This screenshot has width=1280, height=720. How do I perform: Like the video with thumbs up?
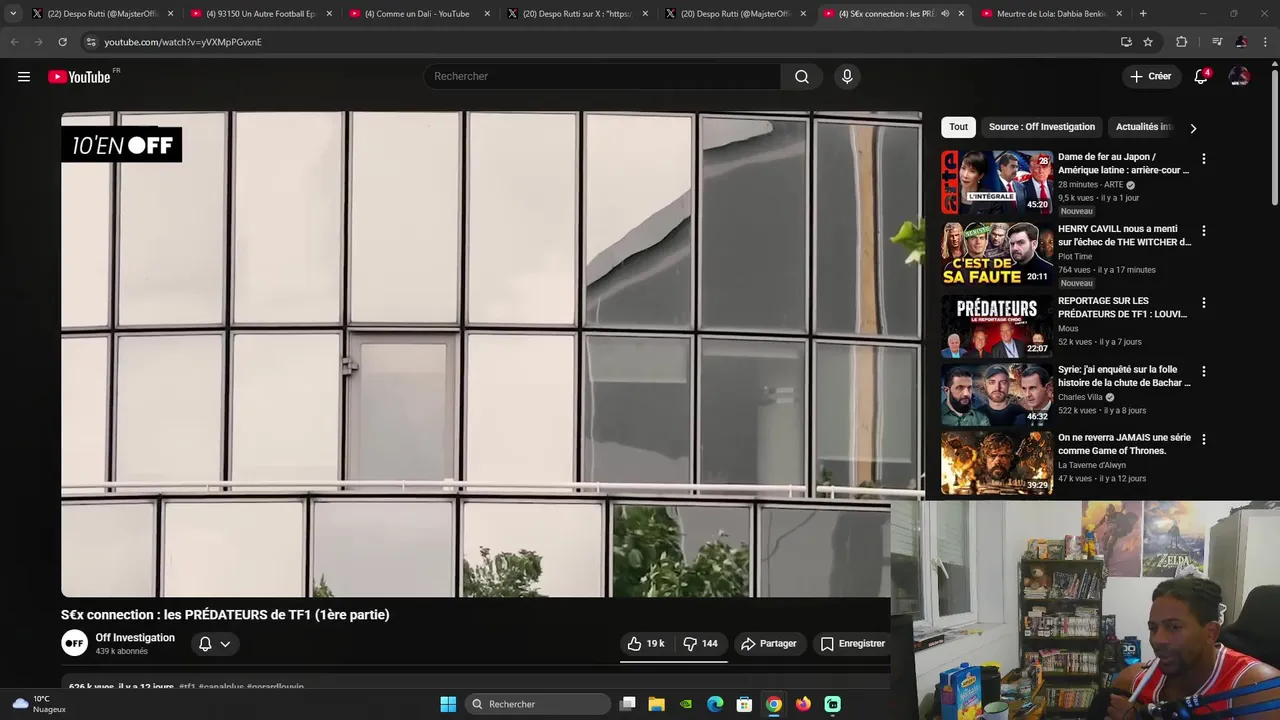(645, 644)
